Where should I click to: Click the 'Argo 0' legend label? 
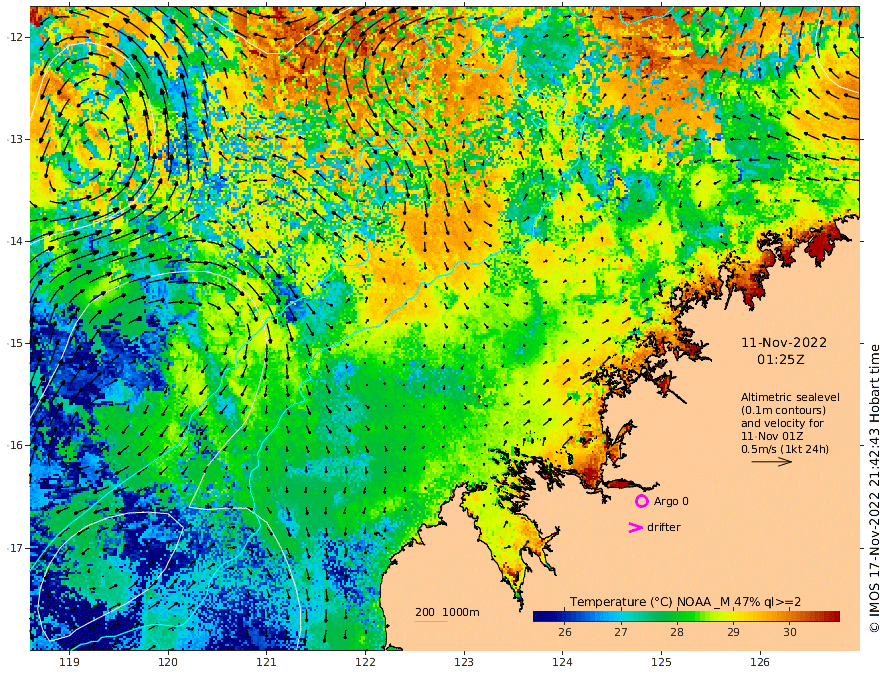point(671,501)
